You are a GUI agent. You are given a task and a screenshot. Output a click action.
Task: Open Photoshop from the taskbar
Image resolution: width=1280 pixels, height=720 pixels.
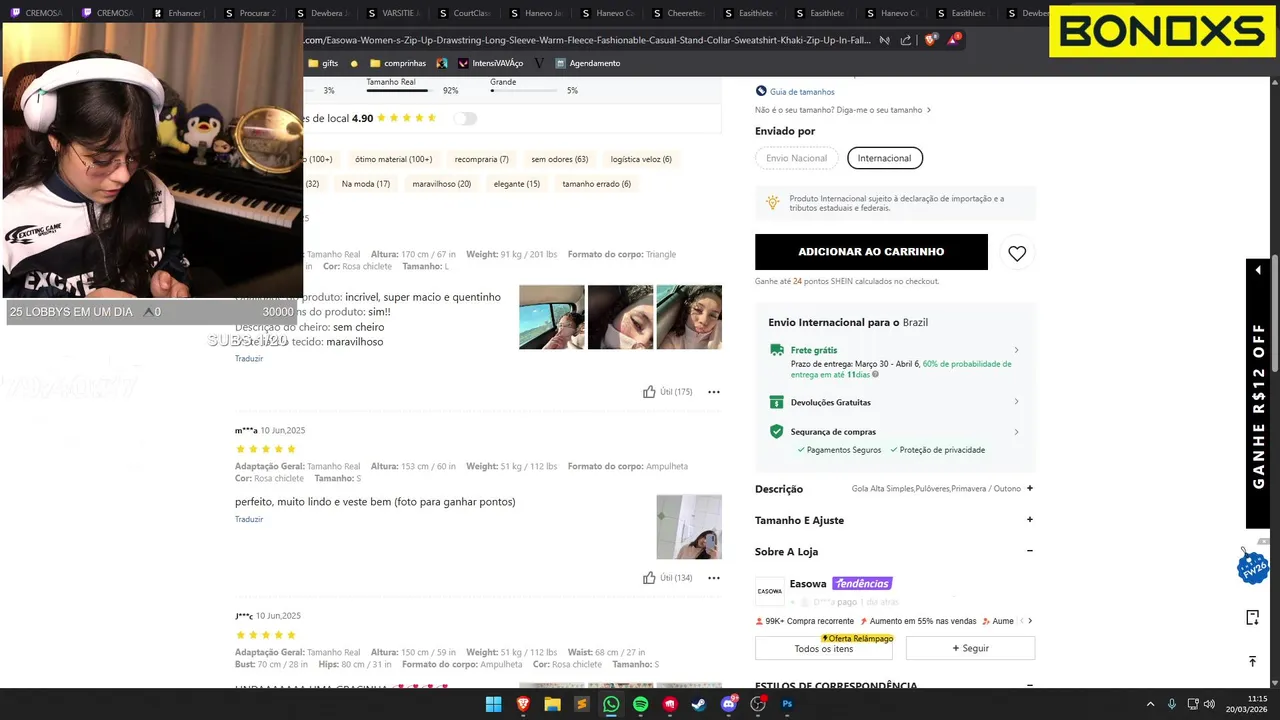point(787,704)
